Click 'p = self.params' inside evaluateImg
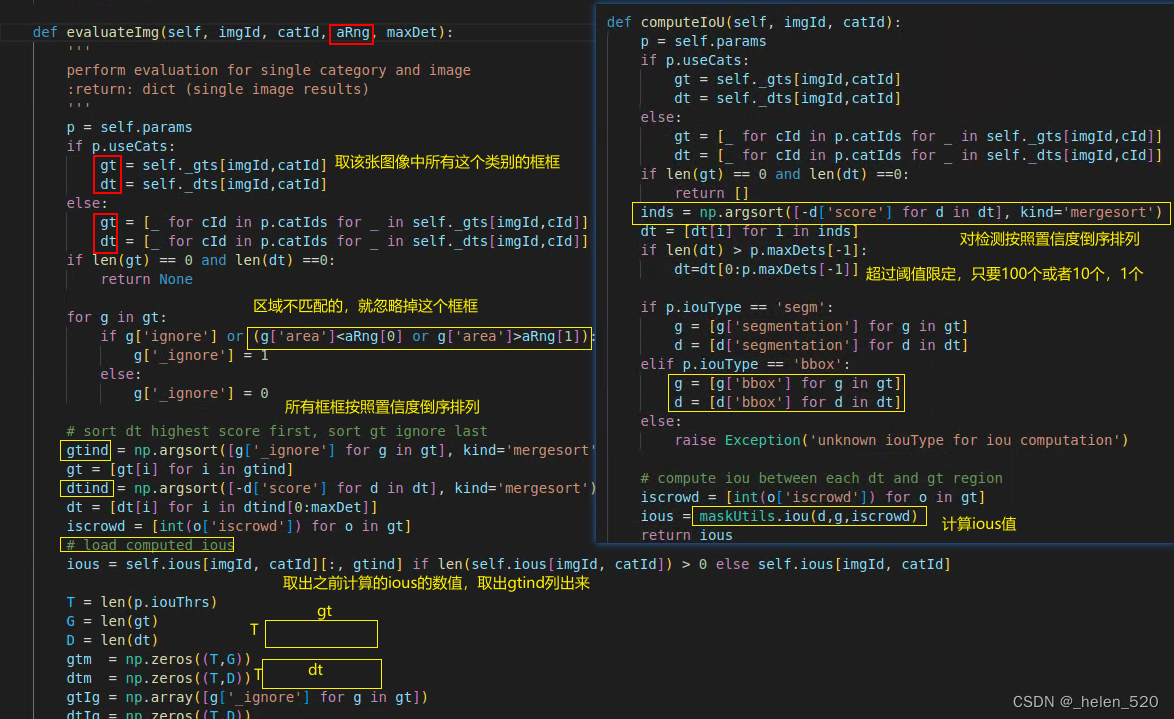 pos(130,127)
